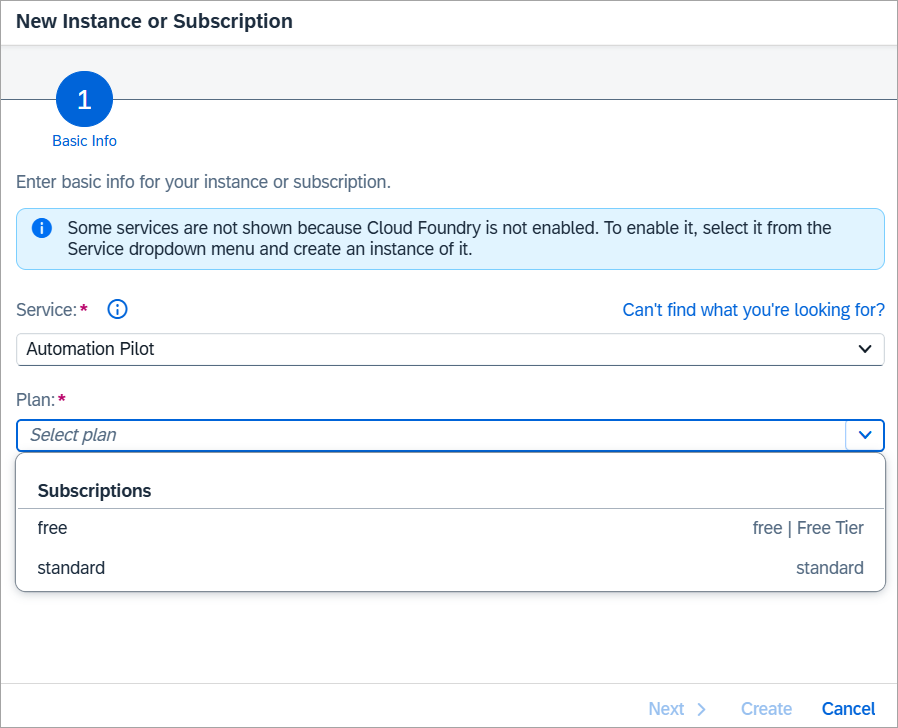Click the Cloud Foundry not enabled message
This screenshot has height=728, width=898.
pos(450,239)
